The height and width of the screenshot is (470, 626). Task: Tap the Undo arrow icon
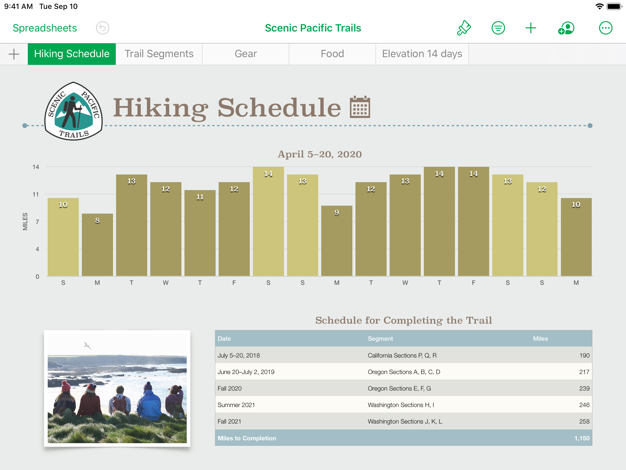pos(102,28)
